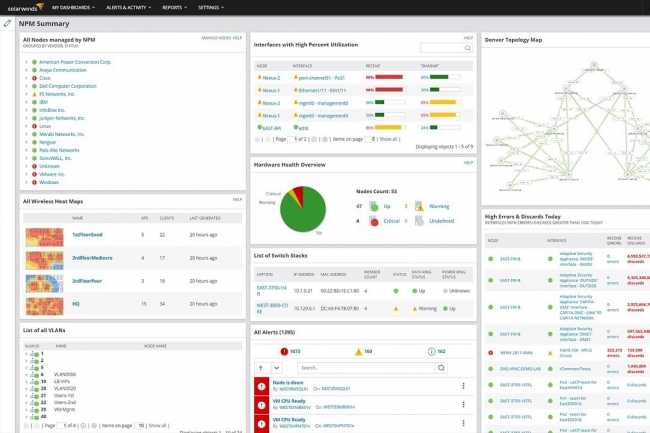Open the three-dot menu for Node is down alert

tap(463, 386)
